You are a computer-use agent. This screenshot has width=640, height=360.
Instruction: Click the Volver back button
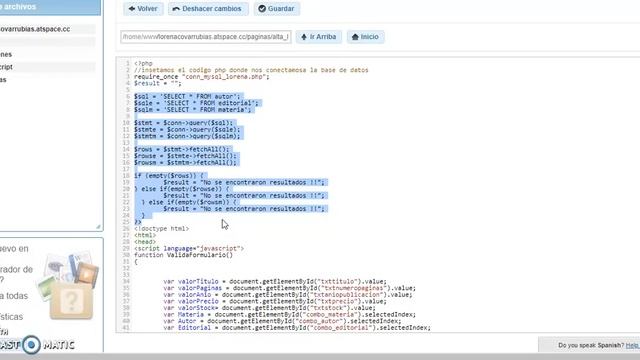(143, 9)
